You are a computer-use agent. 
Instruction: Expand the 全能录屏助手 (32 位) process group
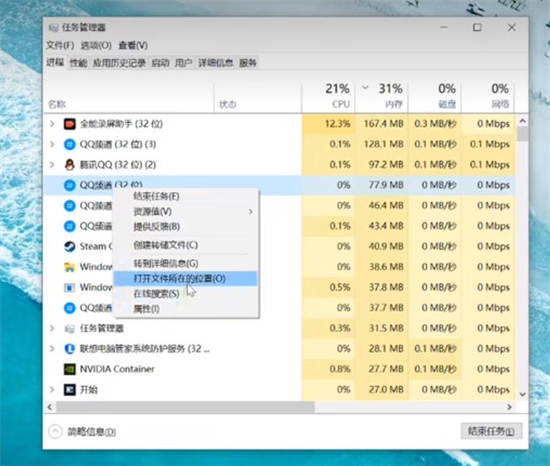tap(52, 124)
